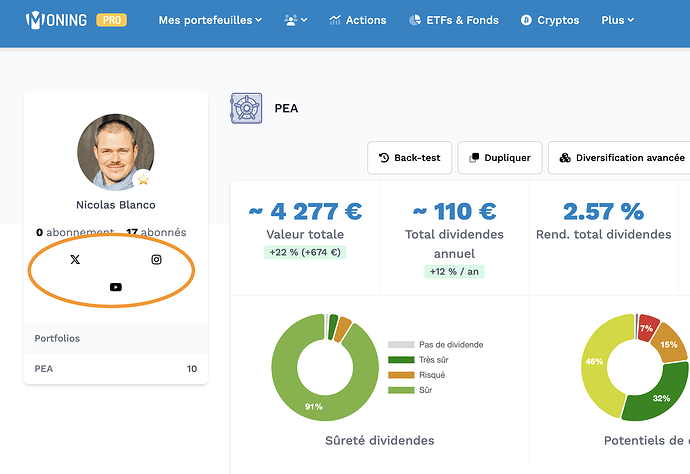Toggle 'Pas de dividende' legend entry

click(435, 345)
